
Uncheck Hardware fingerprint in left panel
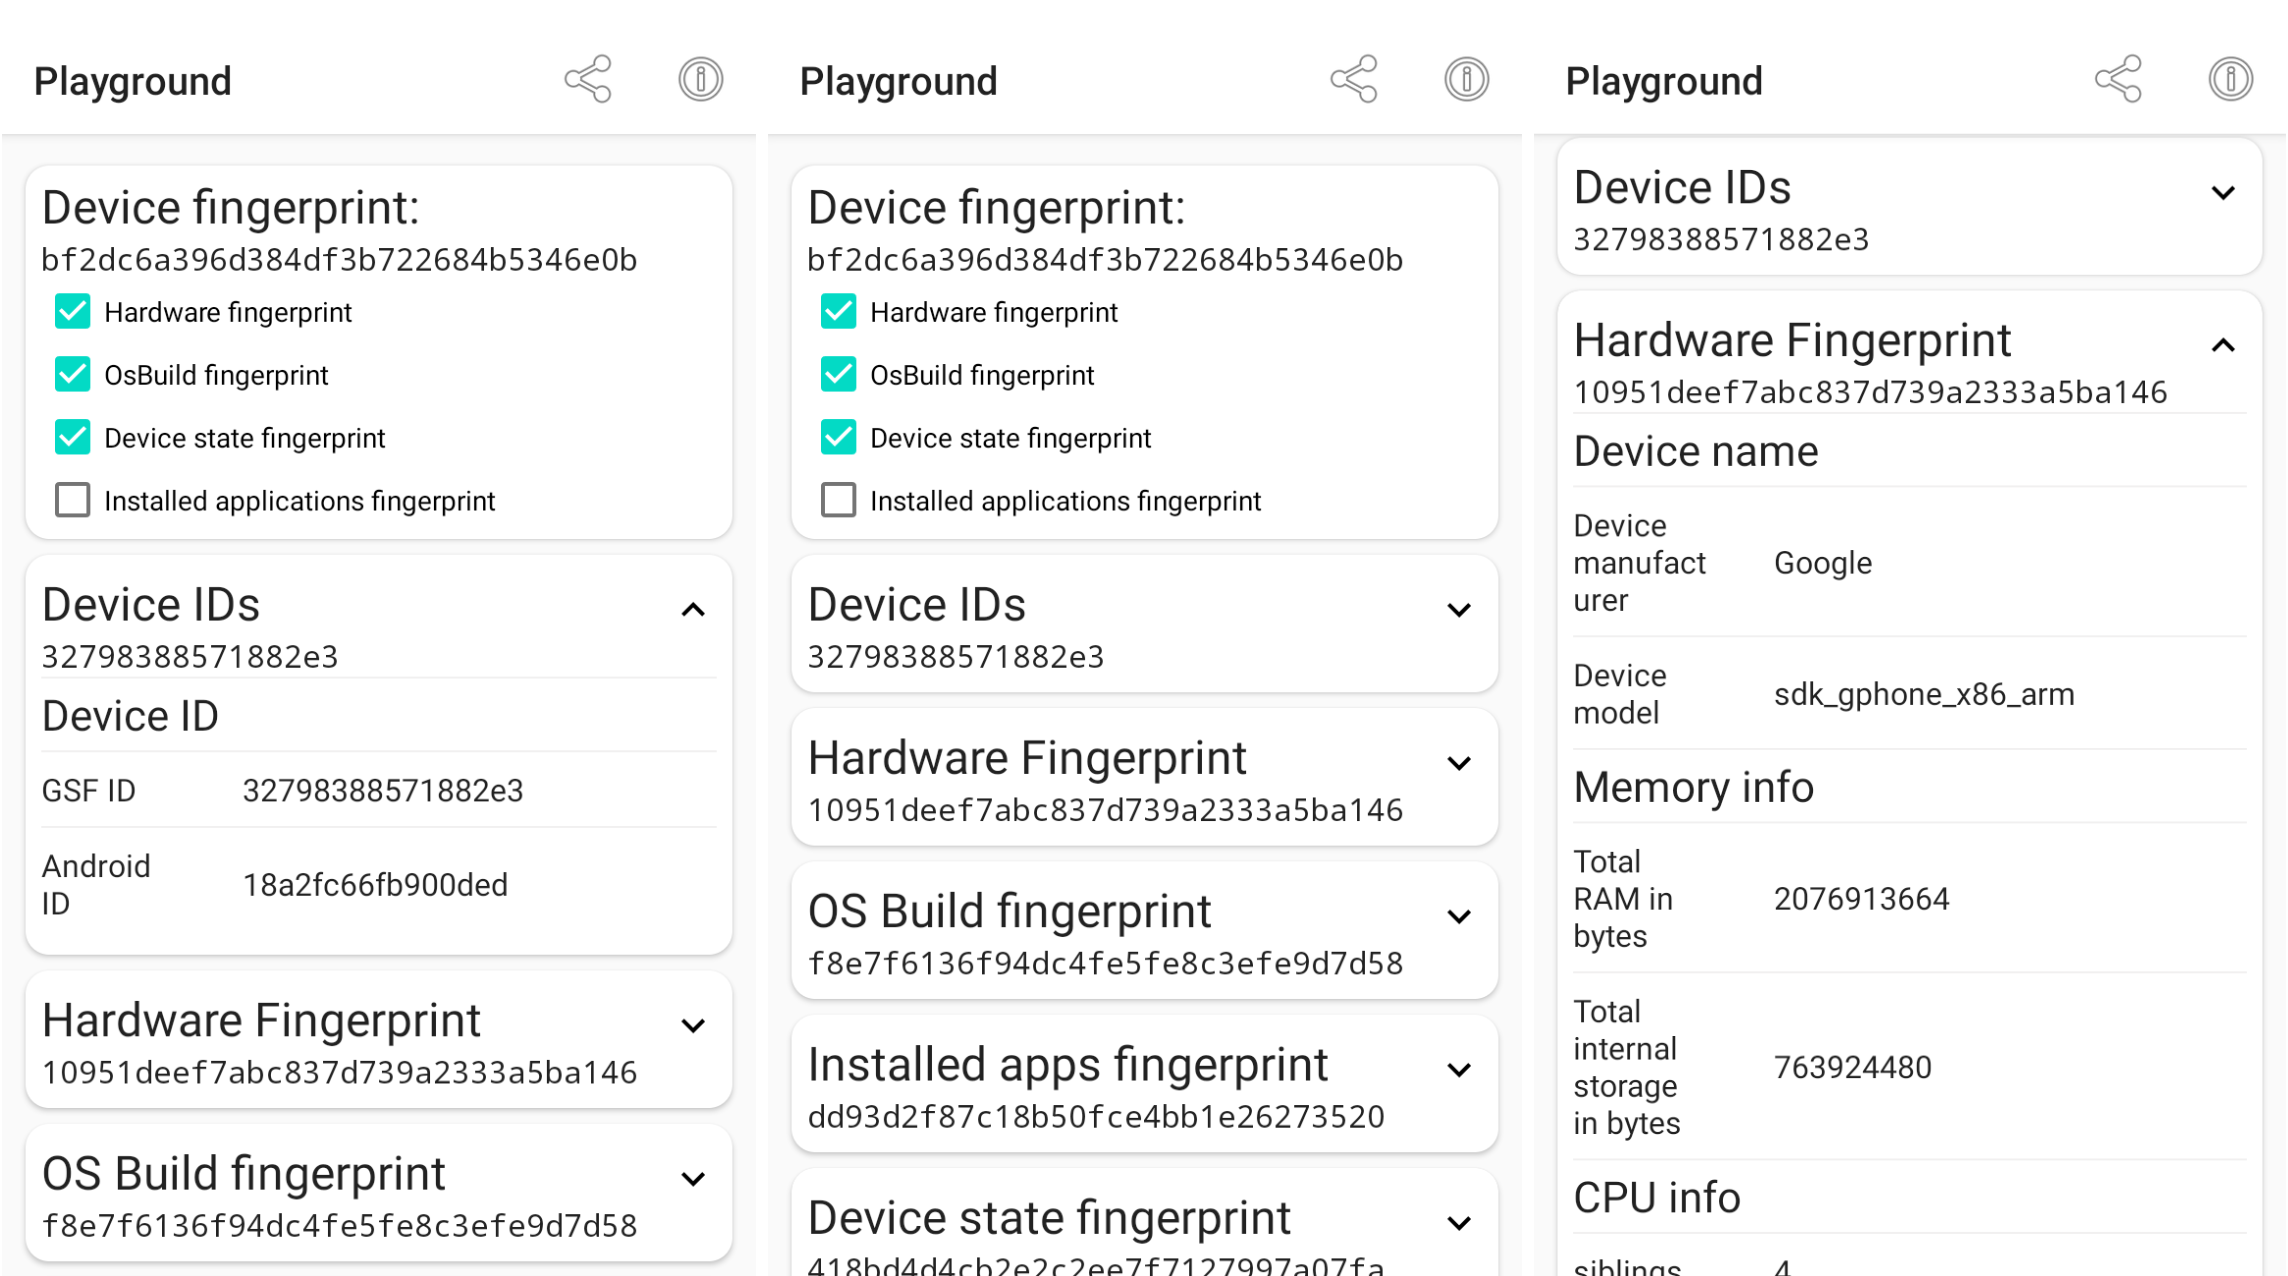click(72, 312)
